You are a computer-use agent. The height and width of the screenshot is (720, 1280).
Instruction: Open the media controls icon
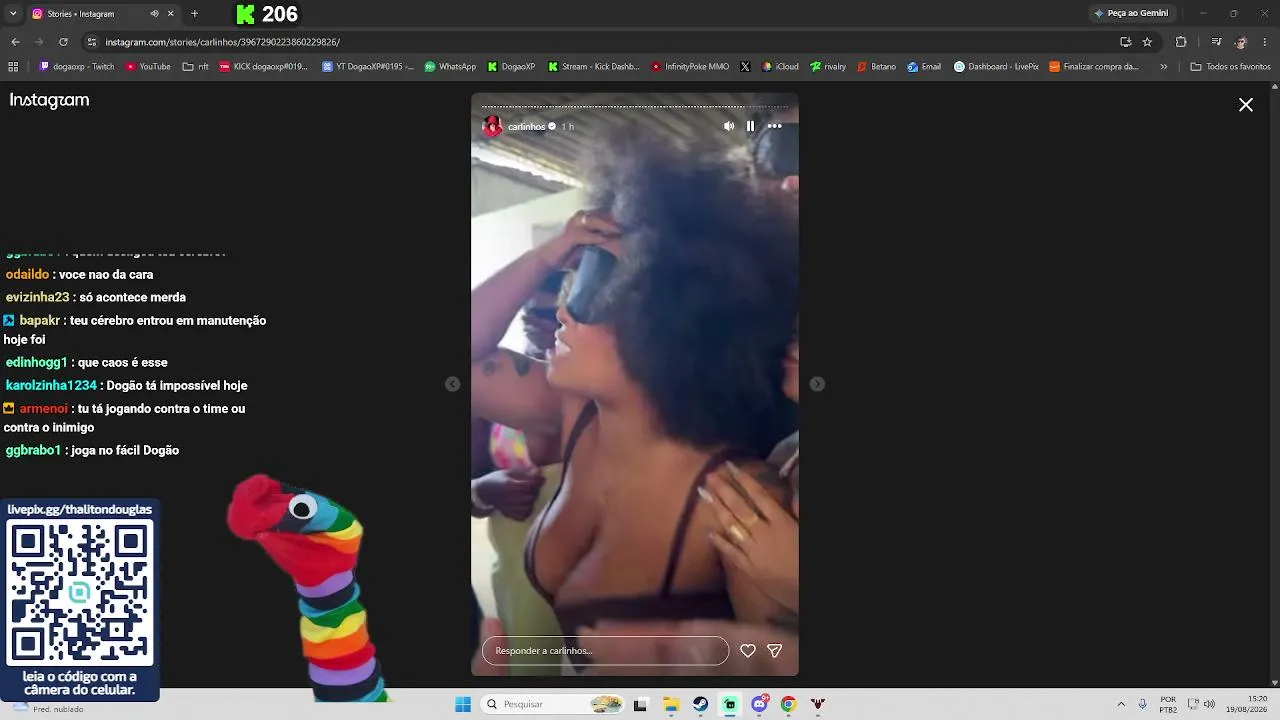click(1216, 42)
